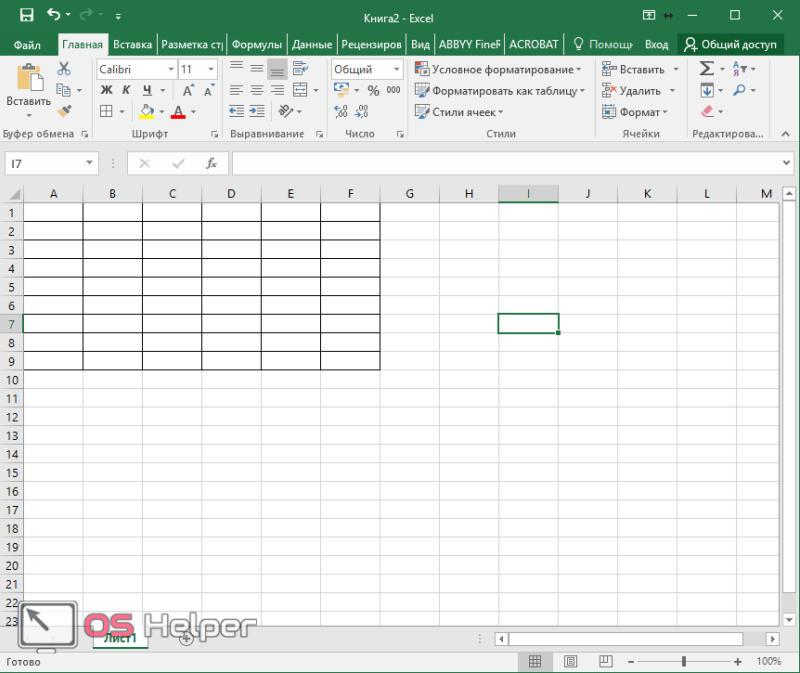Toggle left text alignment
Image resolution: width=800 pixels, height=673 pixels.
coord(236,90)
